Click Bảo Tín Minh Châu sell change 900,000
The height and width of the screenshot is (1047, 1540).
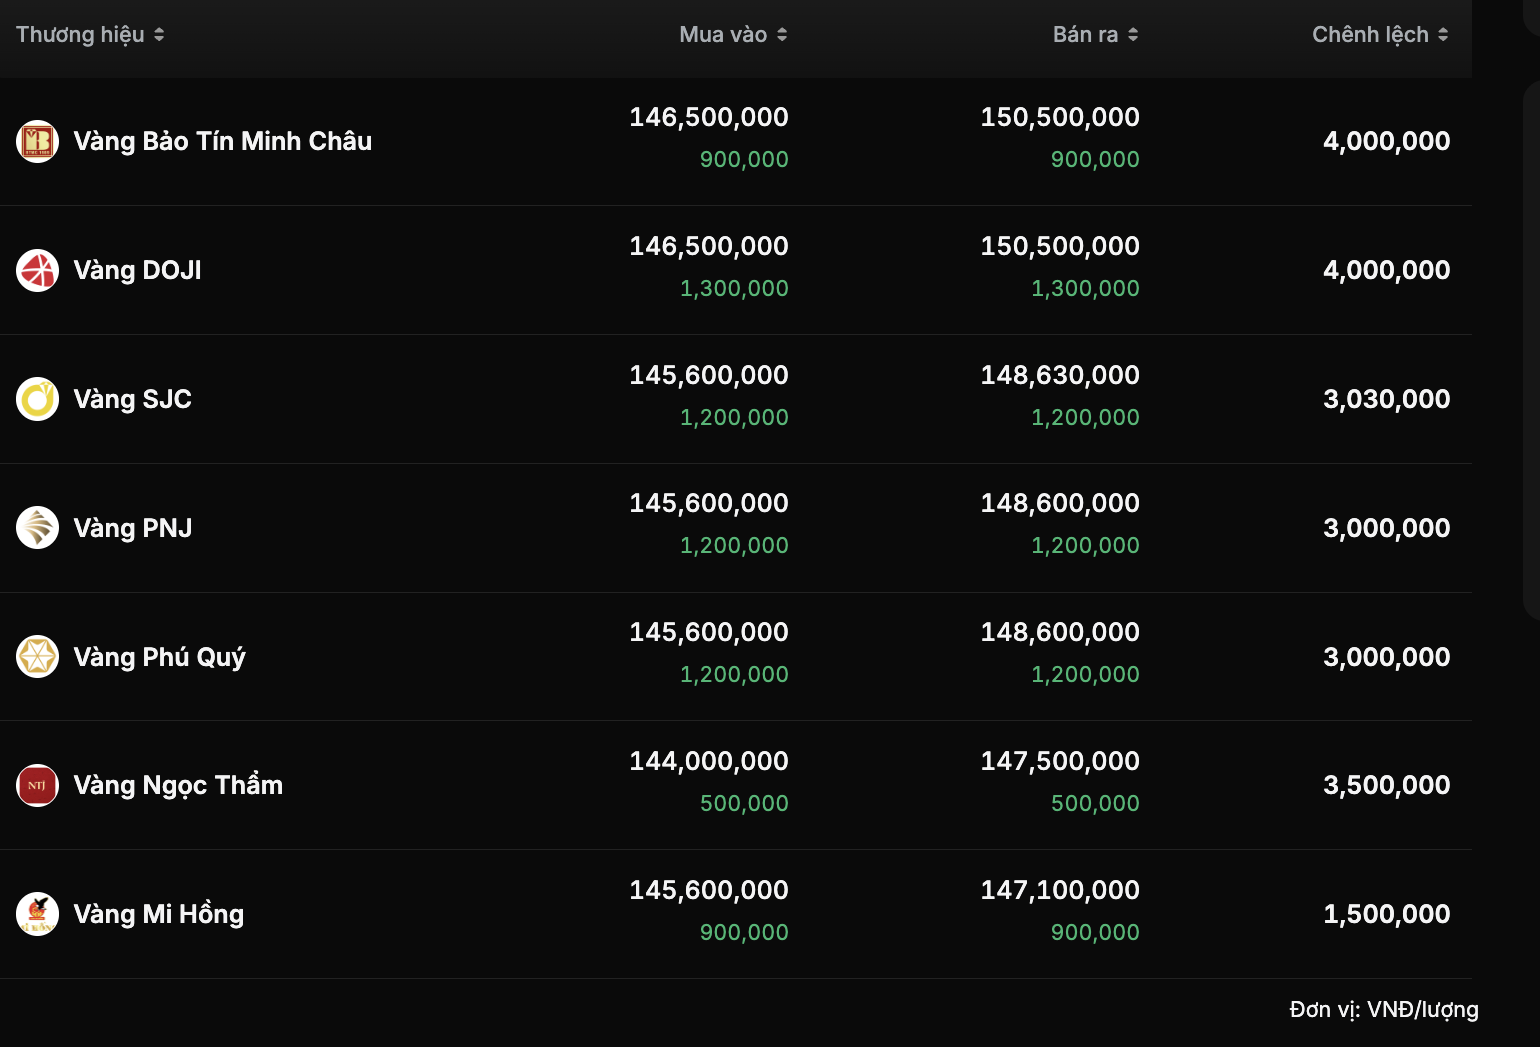click(1095, 159)
